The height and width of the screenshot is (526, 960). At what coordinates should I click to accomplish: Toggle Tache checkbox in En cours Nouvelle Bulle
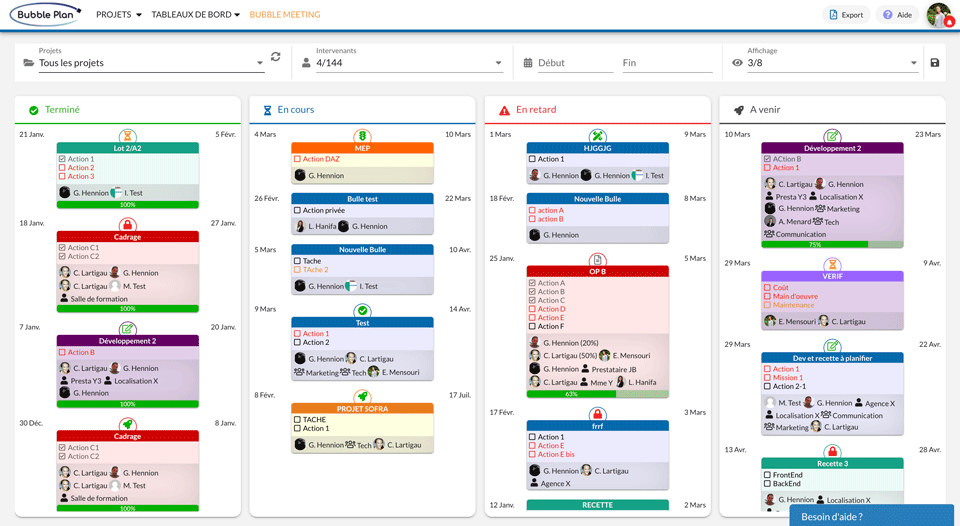(297, 261)
